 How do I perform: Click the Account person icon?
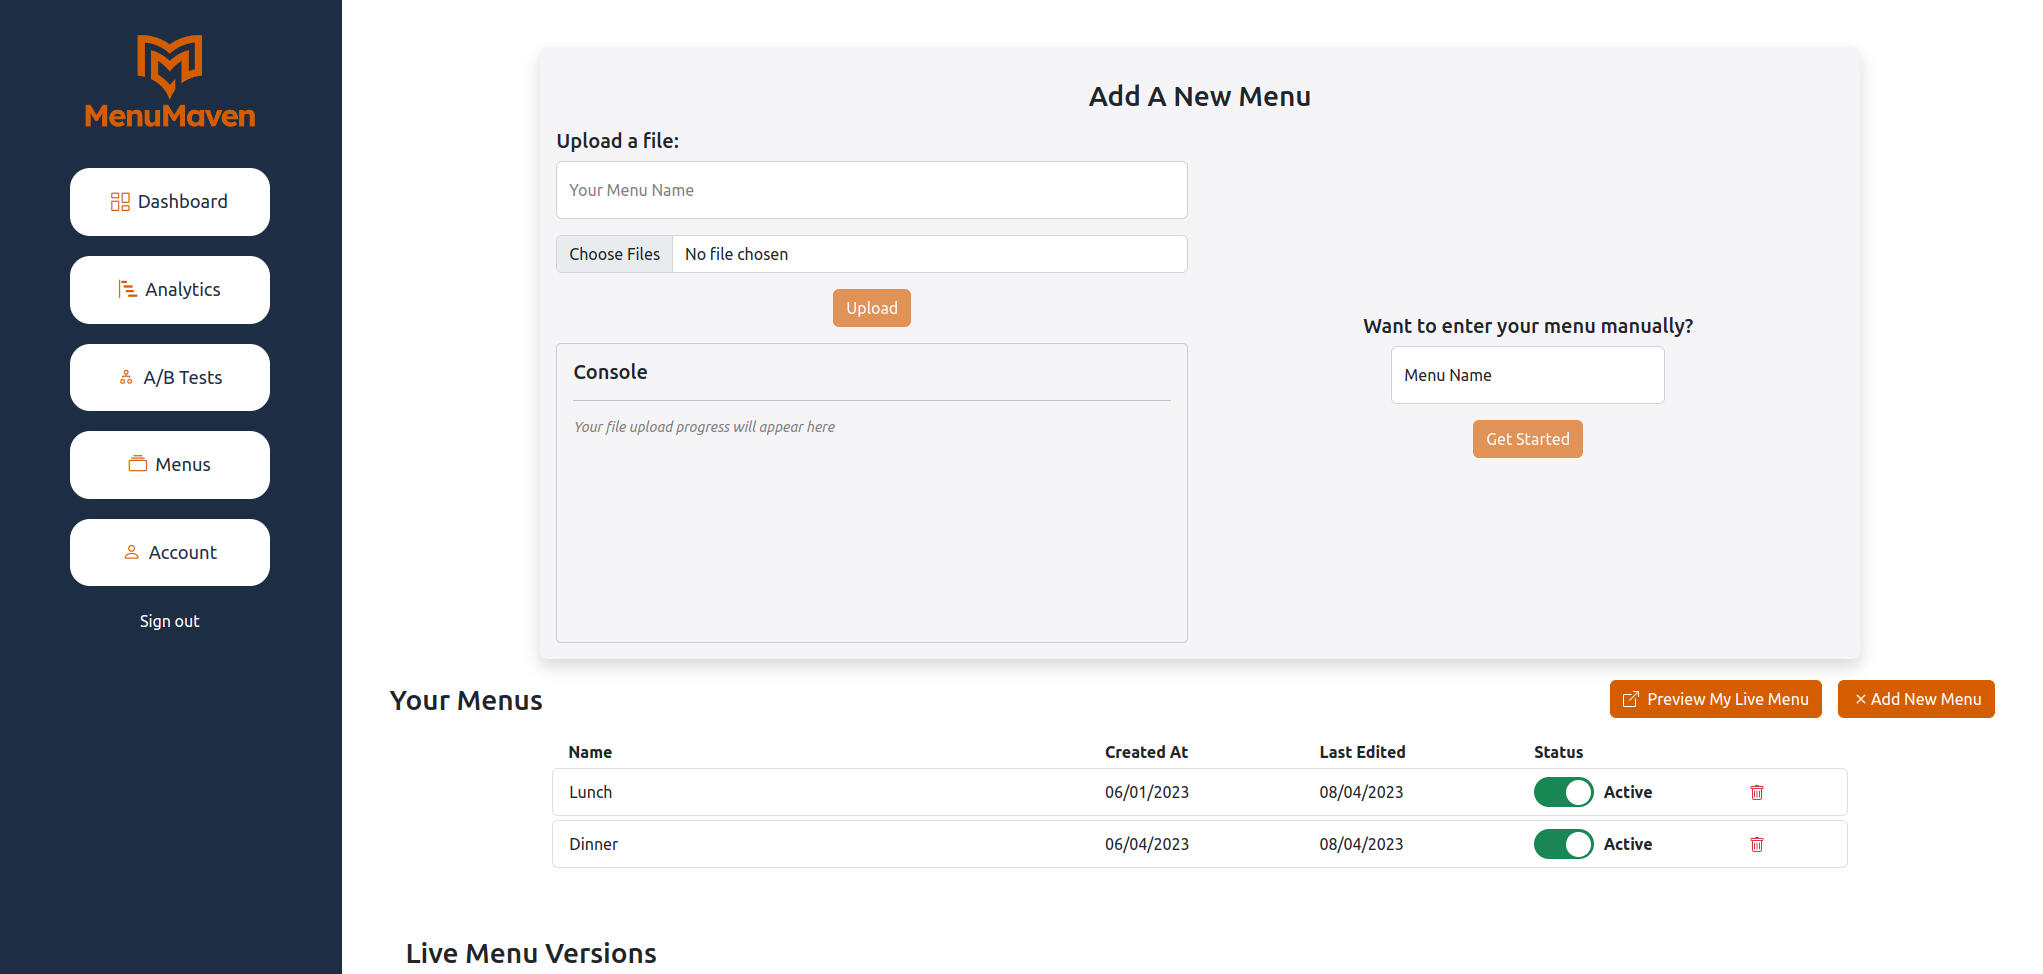point(131,553)
